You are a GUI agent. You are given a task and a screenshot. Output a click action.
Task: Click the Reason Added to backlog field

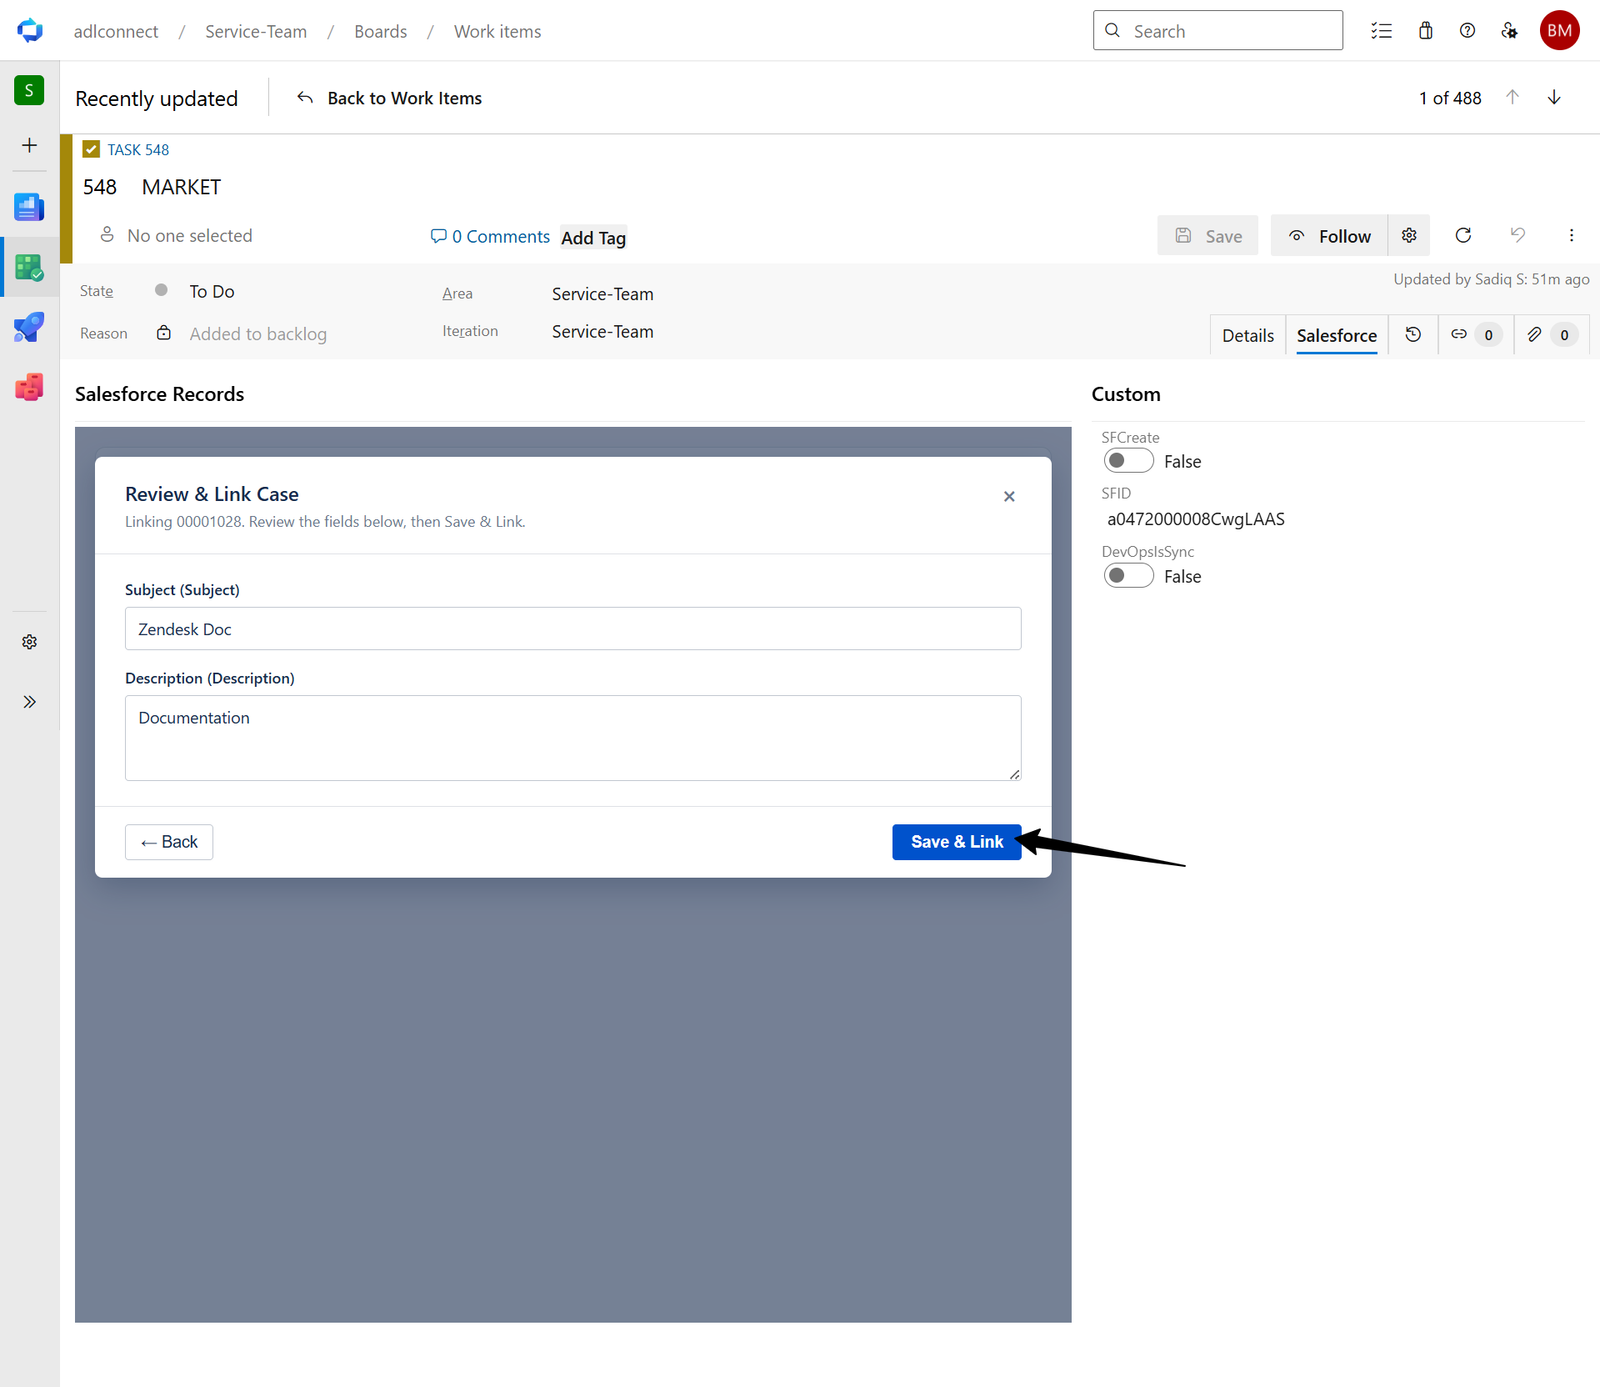tap(257, 334)
